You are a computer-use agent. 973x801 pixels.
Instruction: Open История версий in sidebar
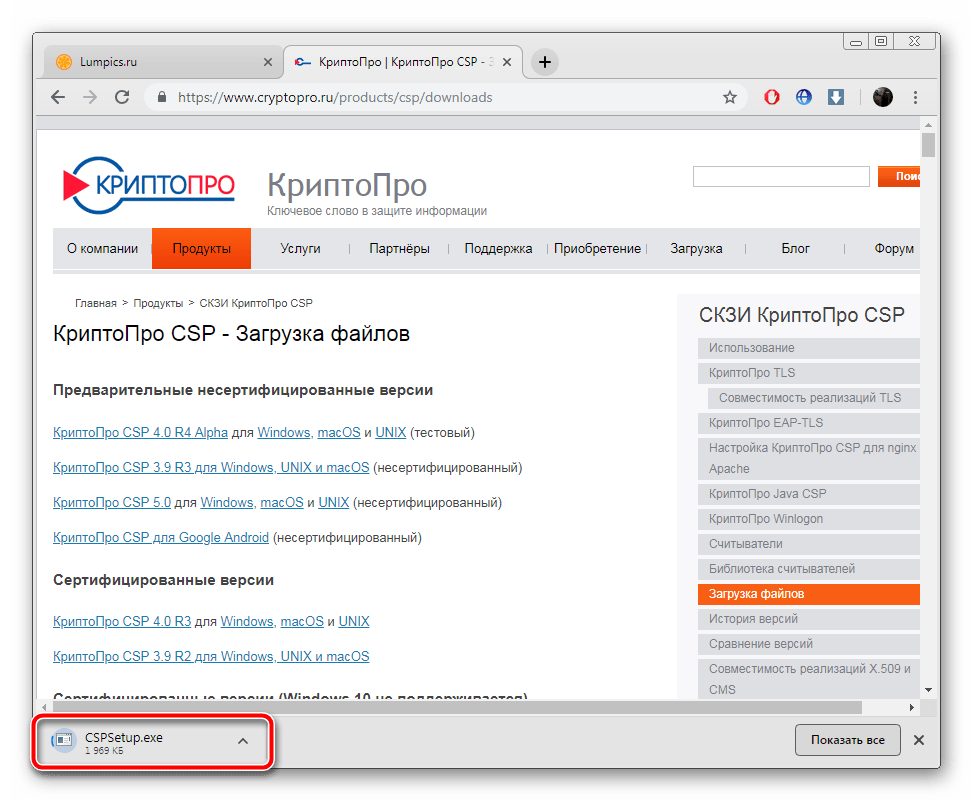click(753, 619)
